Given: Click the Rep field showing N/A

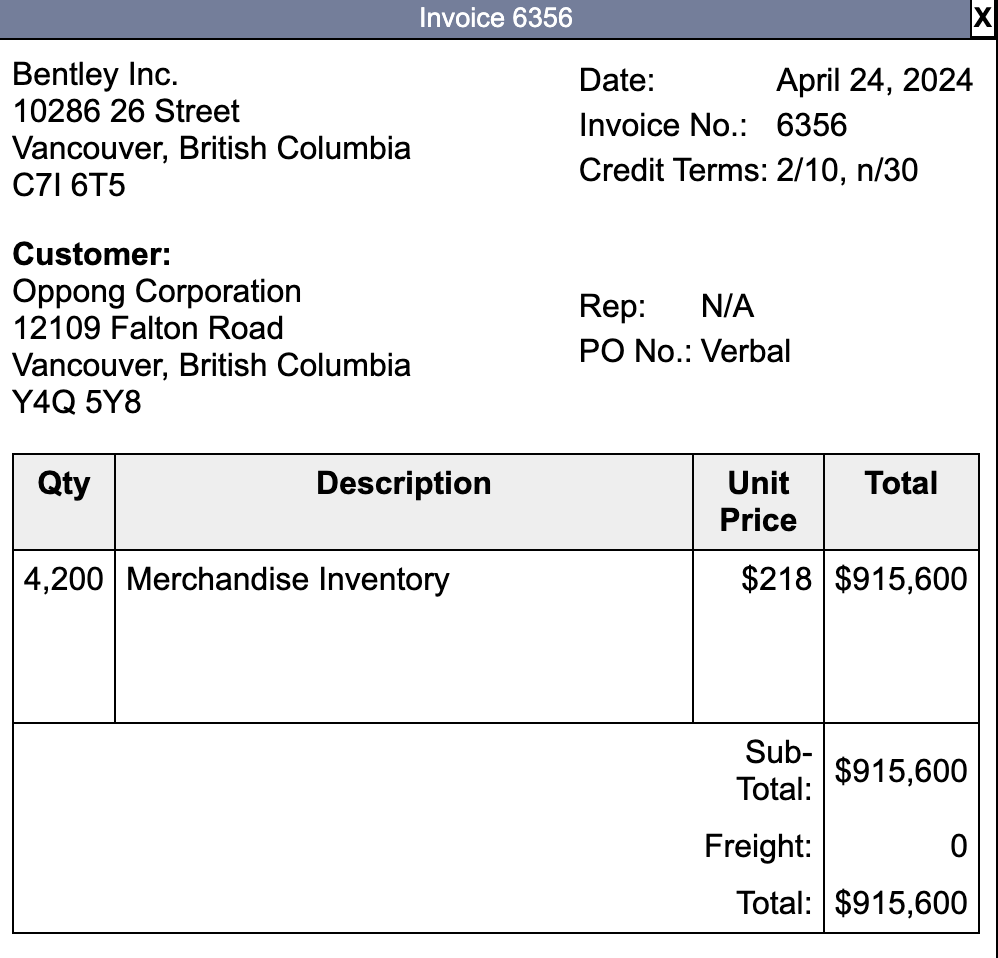Looking at the screenshot, I should (x=727, y=307).
